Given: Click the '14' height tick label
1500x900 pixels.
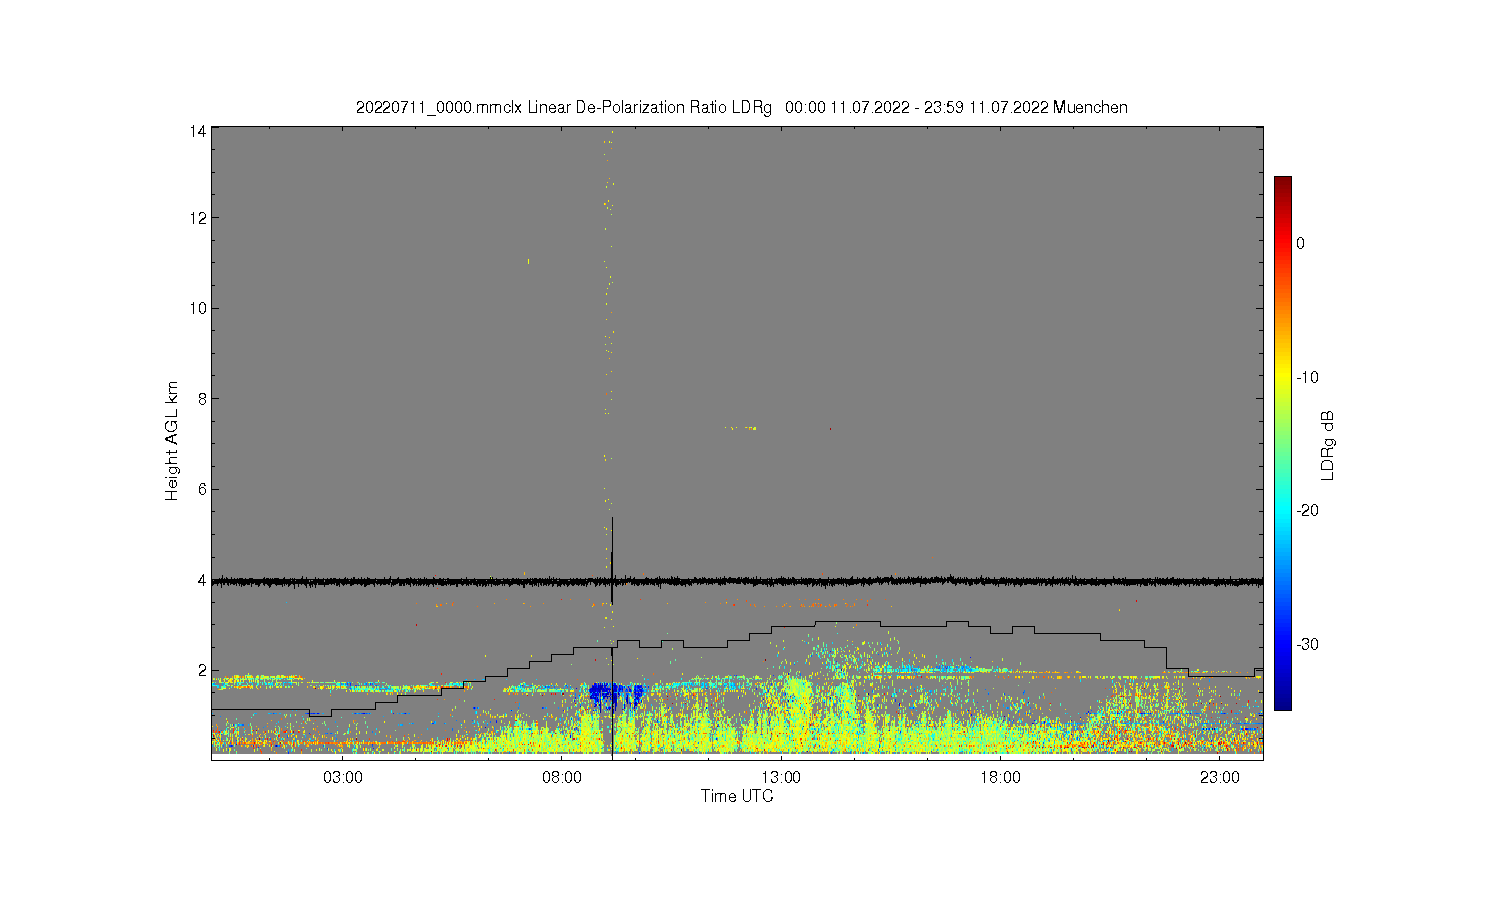Looking at the screenshot, I should coord(198,131).
